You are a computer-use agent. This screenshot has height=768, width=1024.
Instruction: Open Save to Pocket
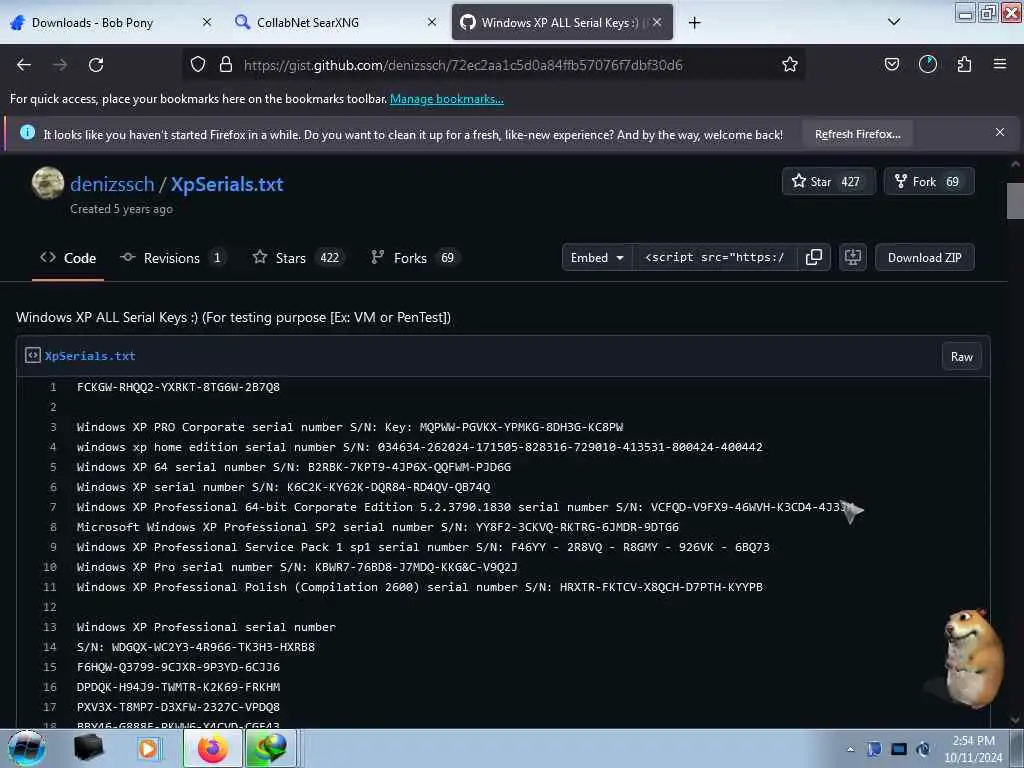tap(891, 64)
